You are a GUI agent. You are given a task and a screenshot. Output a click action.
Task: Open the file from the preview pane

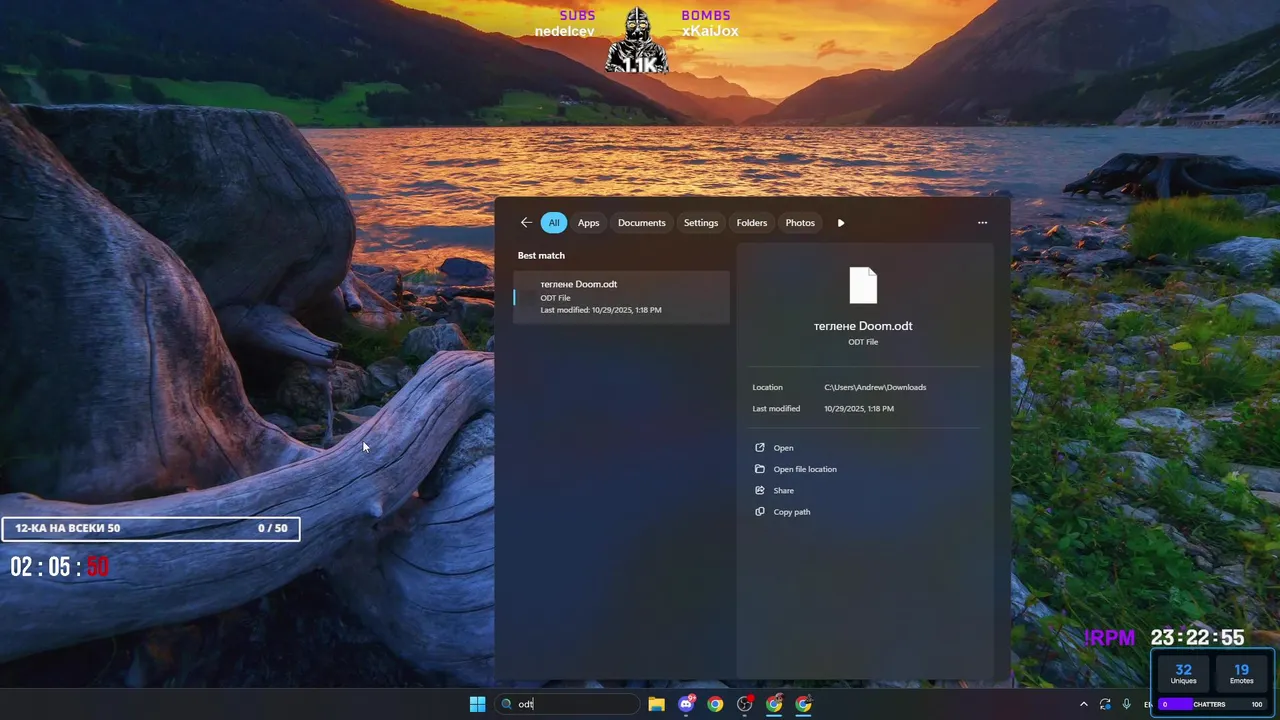[x=783, y=448]
